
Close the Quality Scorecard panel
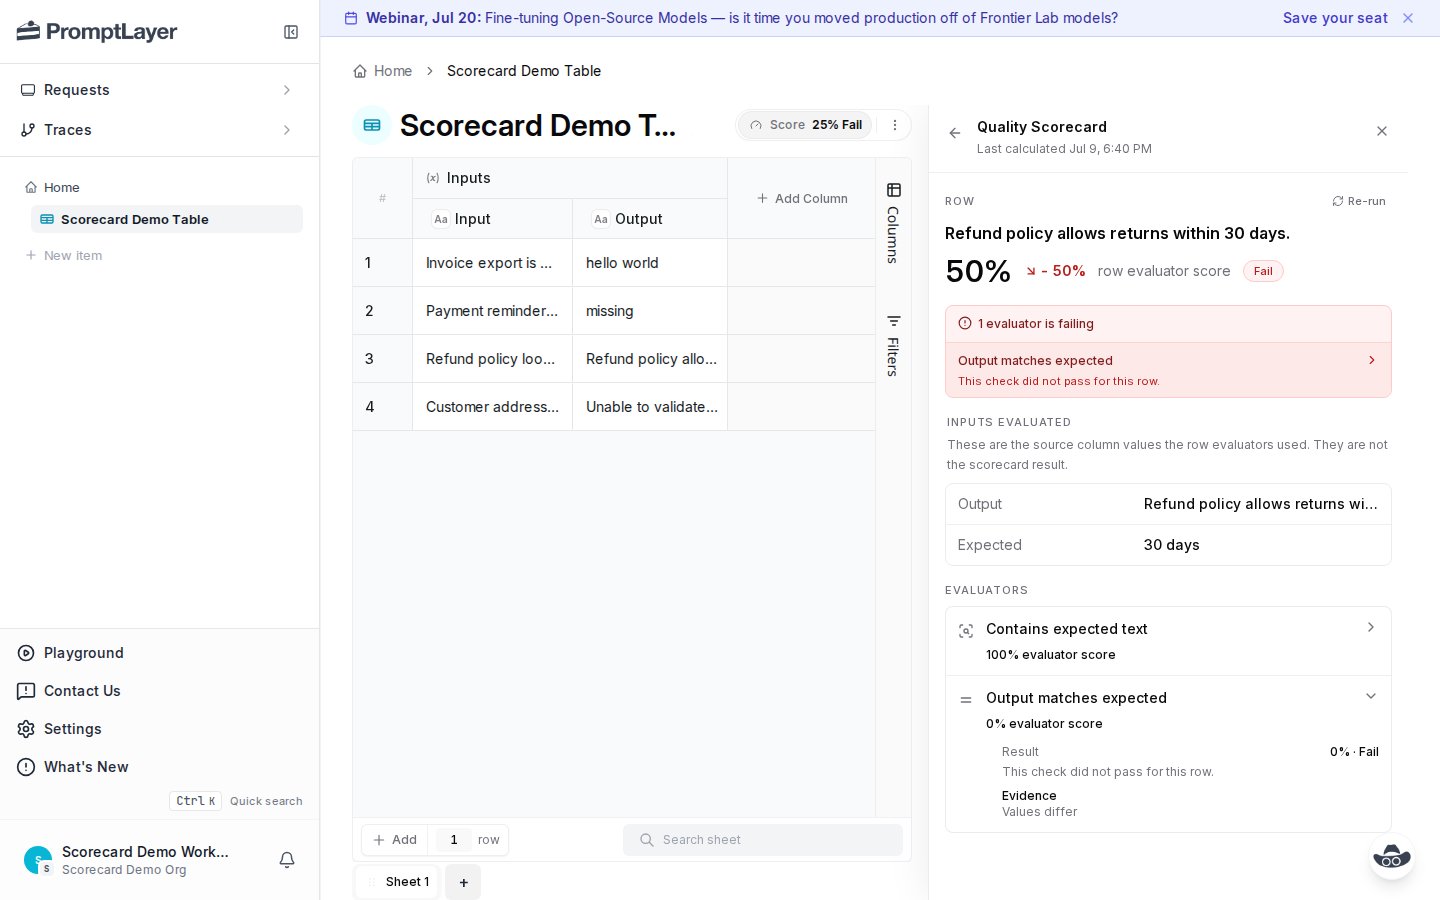point(1382,131)
